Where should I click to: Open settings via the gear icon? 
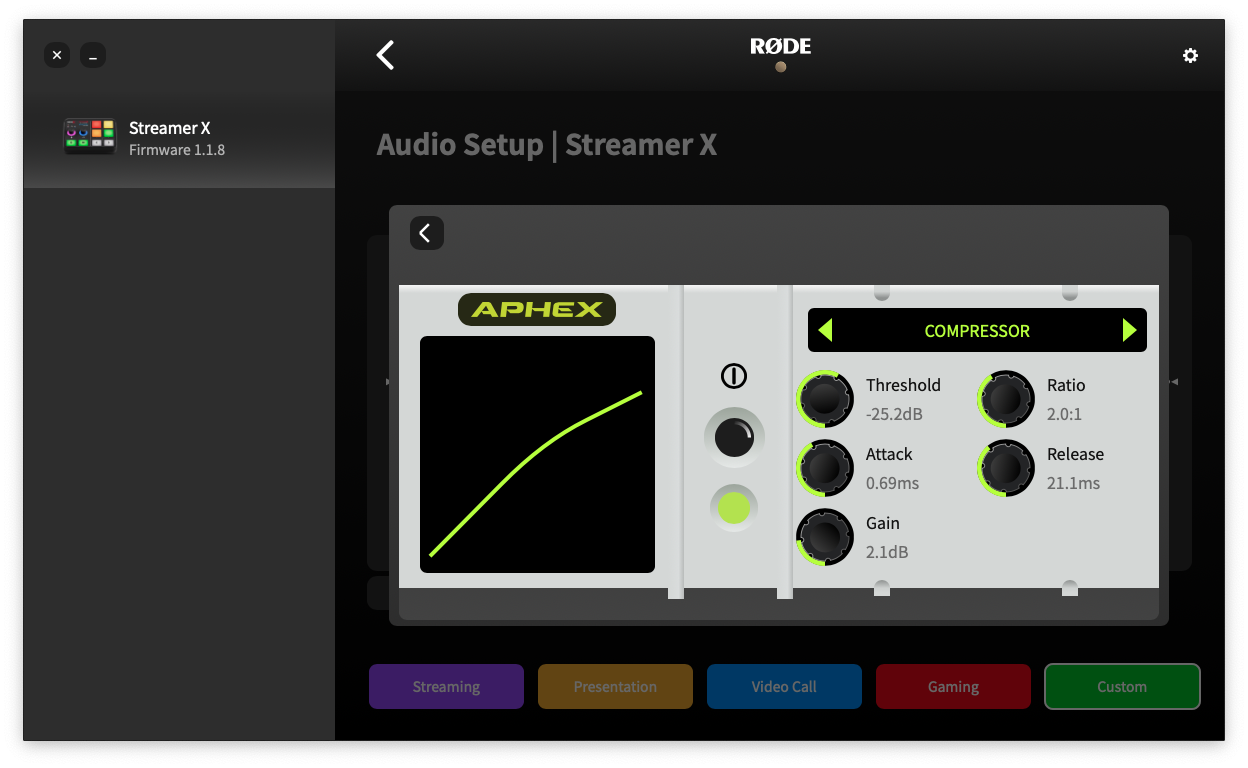click(1190, 56)
